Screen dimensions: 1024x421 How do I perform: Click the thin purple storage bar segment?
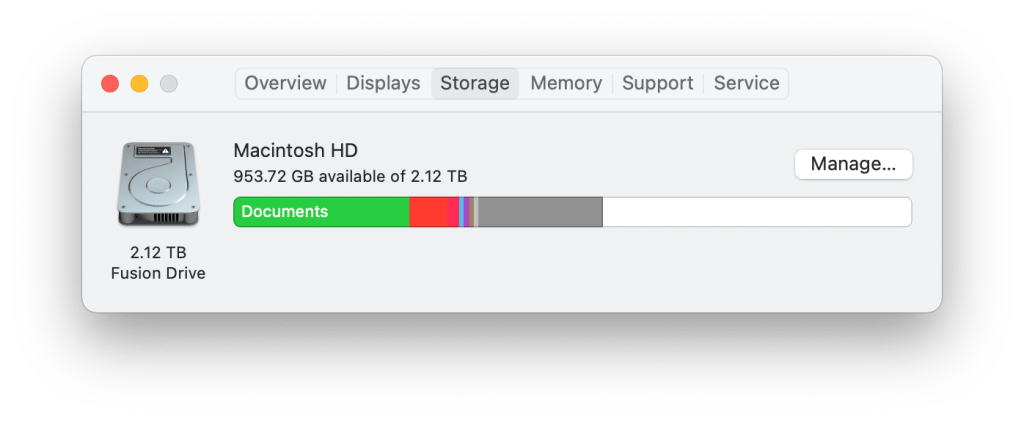click(467, 212)
